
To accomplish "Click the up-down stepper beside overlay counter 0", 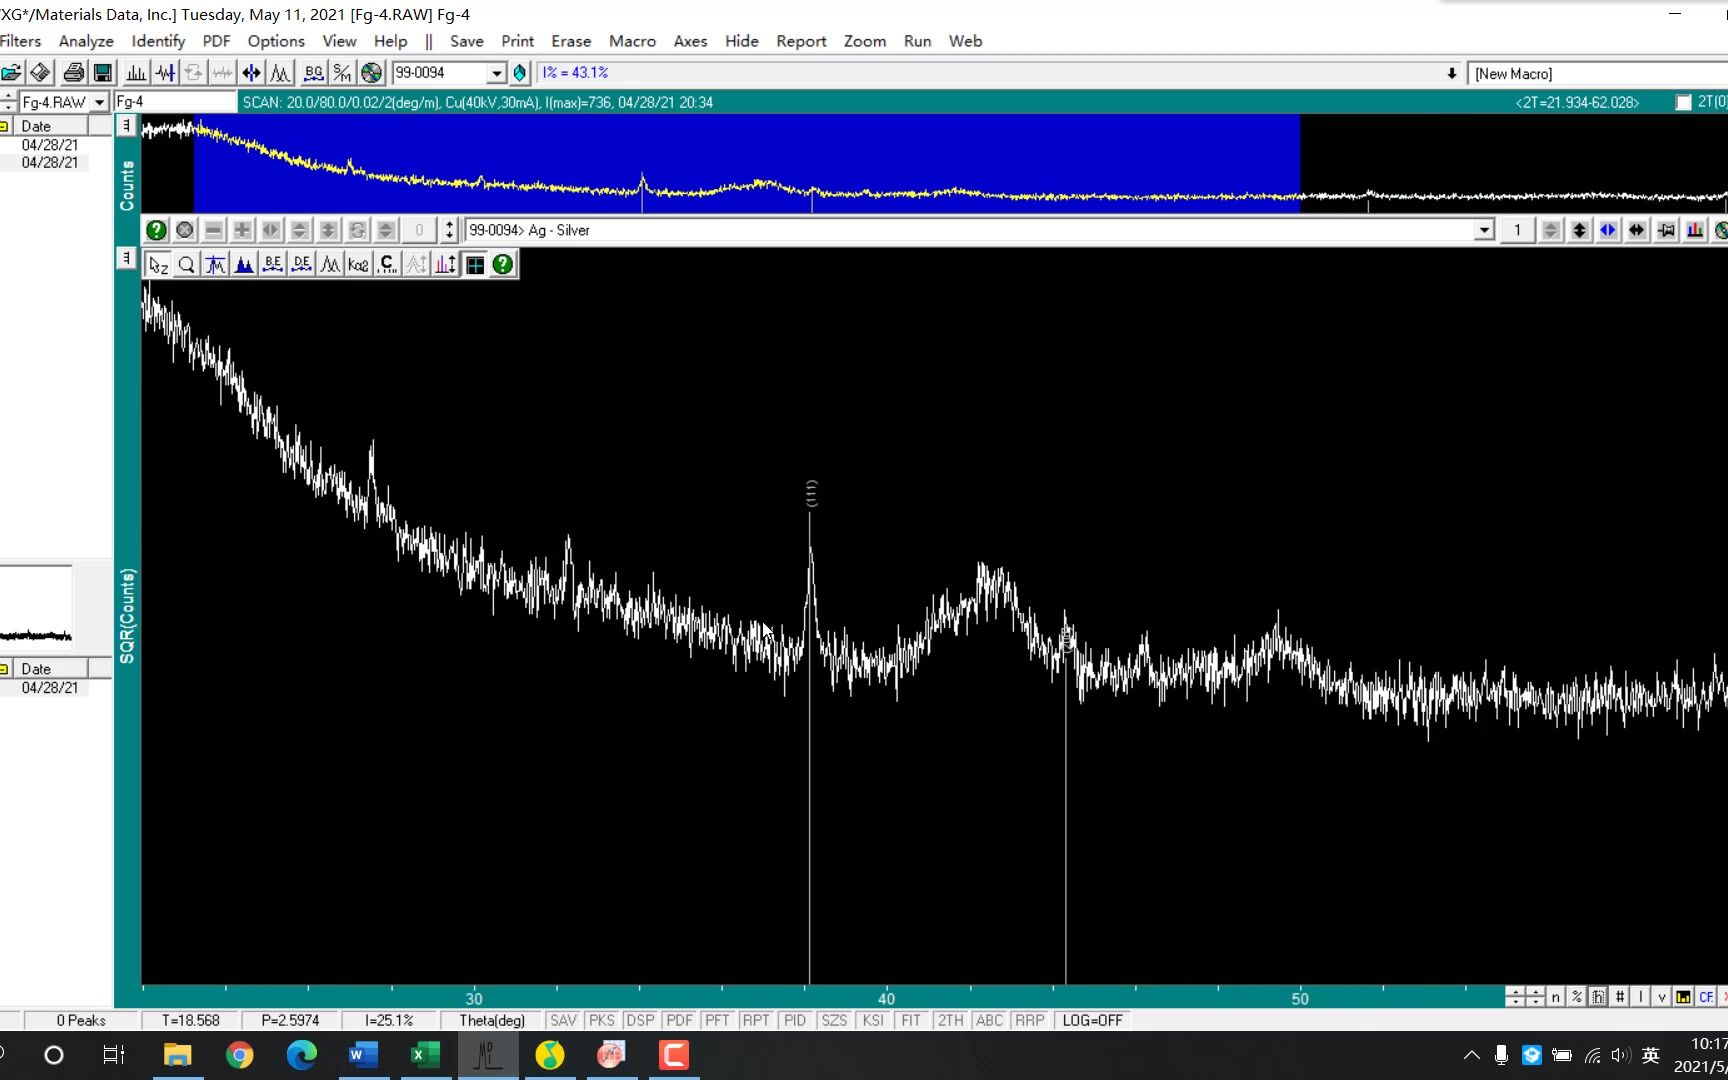I will pos(449,230).
